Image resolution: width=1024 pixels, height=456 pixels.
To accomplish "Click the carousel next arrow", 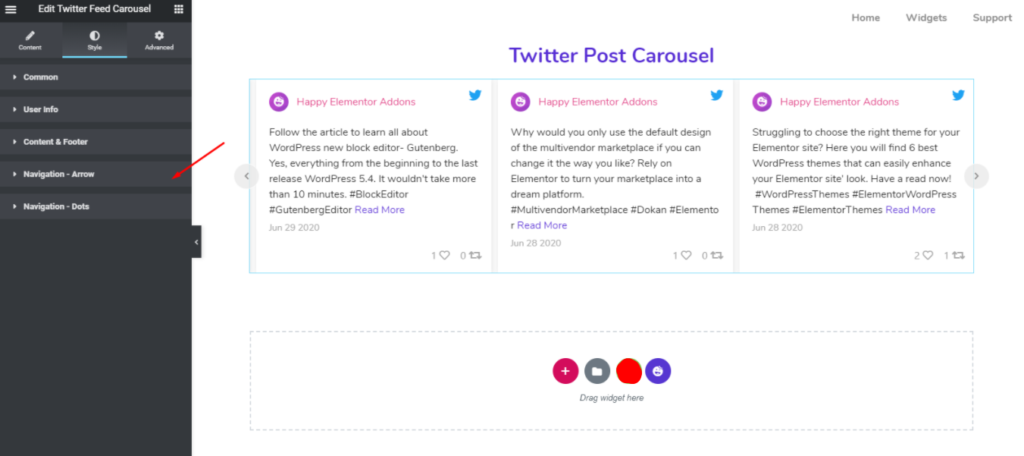I will click(977, 176).
